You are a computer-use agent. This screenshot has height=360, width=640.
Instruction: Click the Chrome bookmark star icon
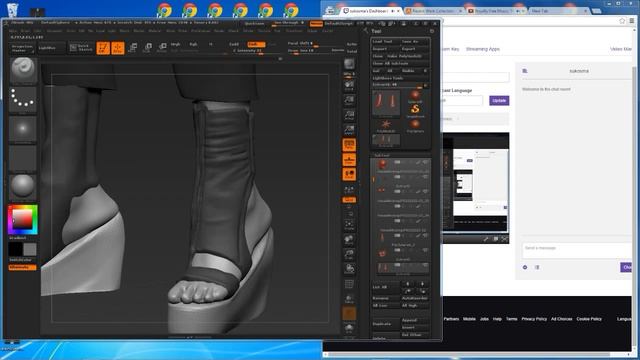[622, 21]
